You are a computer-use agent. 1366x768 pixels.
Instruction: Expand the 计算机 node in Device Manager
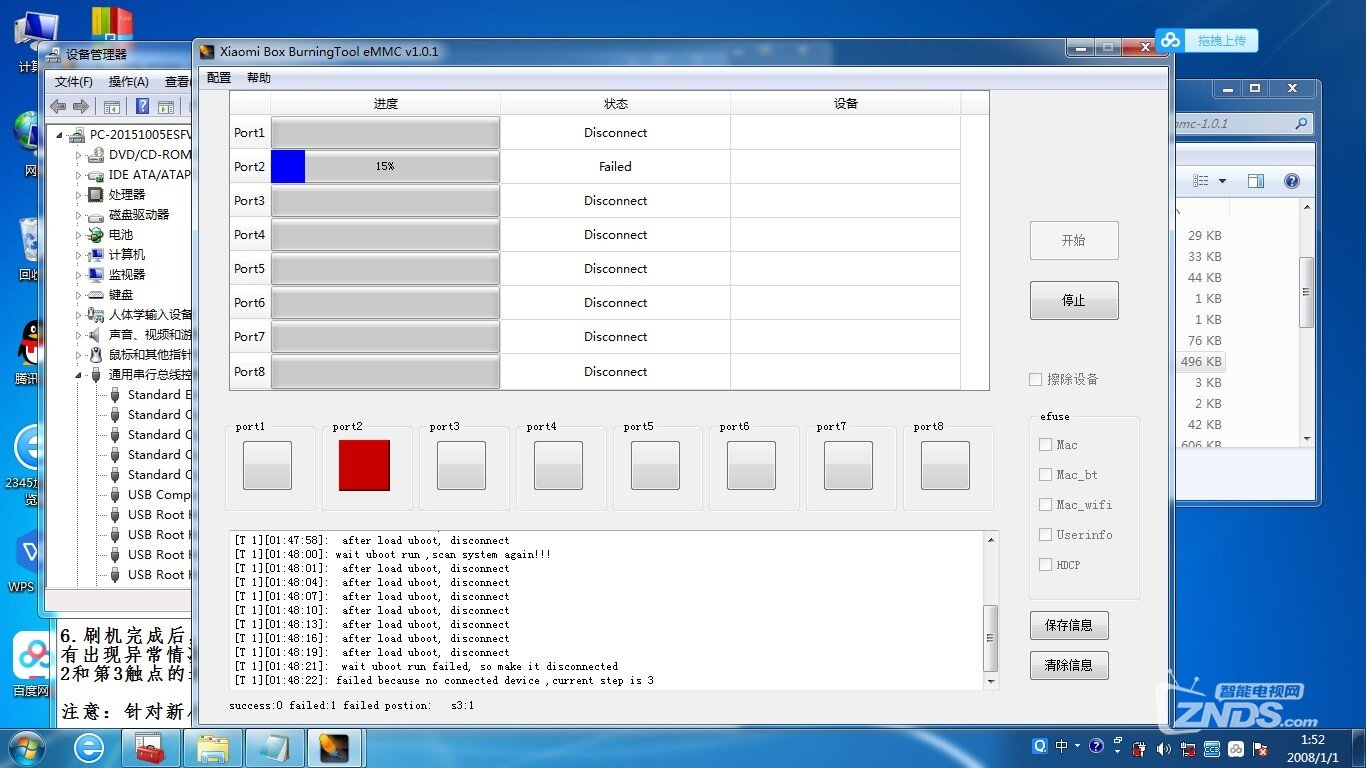coord(78,255)
